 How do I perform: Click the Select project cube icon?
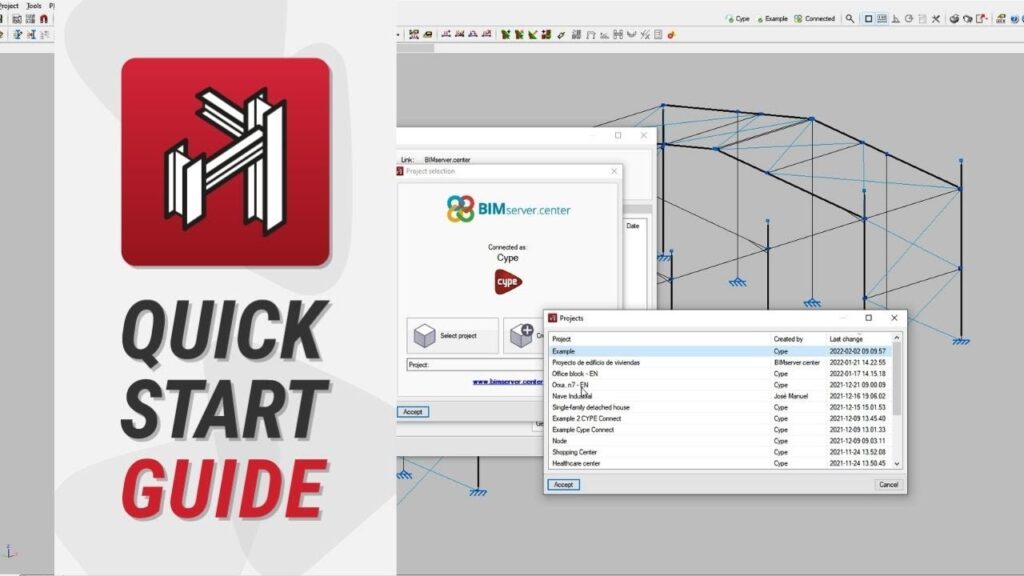(423, 336)
